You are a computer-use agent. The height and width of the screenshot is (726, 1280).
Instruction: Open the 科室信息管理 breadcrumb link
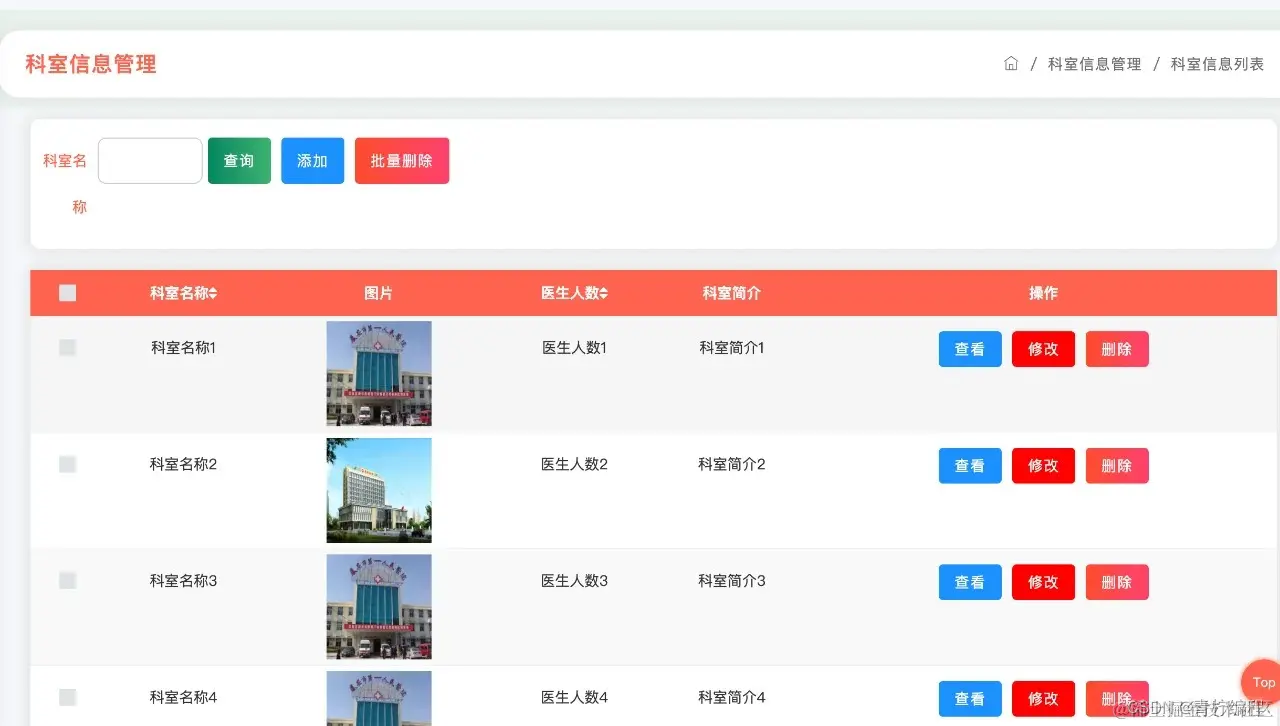point(1094,64)
